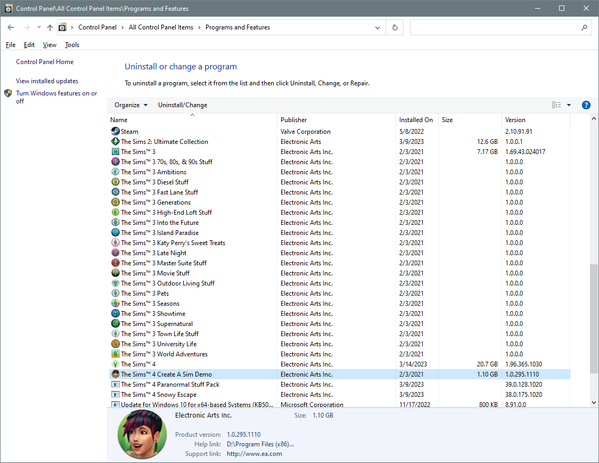Click the Steam program icon
Viewport: 599px width, 463px height.
[x=115, y=131]
